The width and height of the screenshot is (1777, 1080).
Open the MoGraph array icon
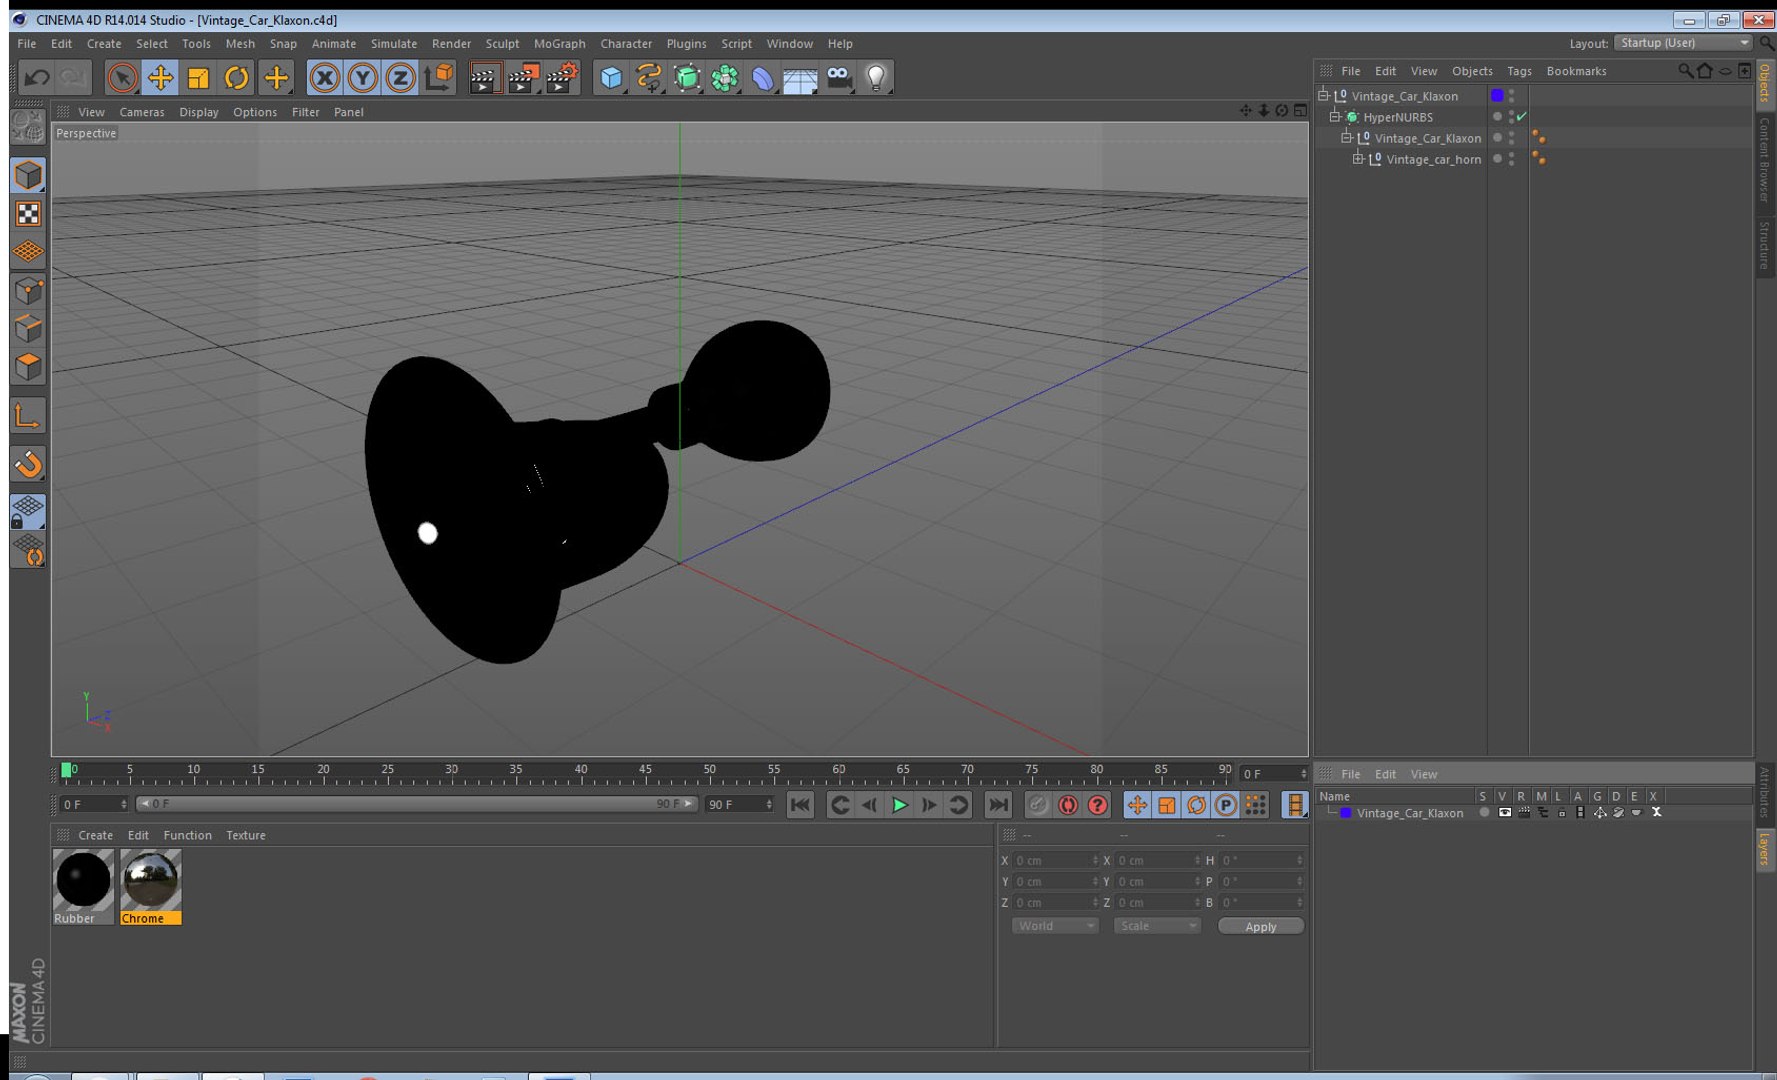[725, 77]
